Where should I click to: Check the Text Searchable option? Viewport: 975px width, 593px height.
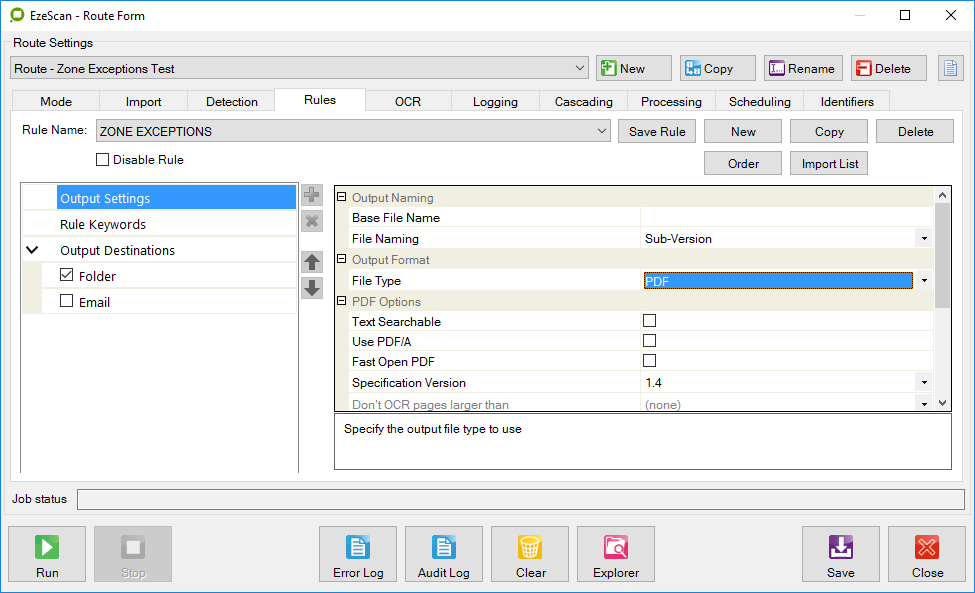click(649, 321)
